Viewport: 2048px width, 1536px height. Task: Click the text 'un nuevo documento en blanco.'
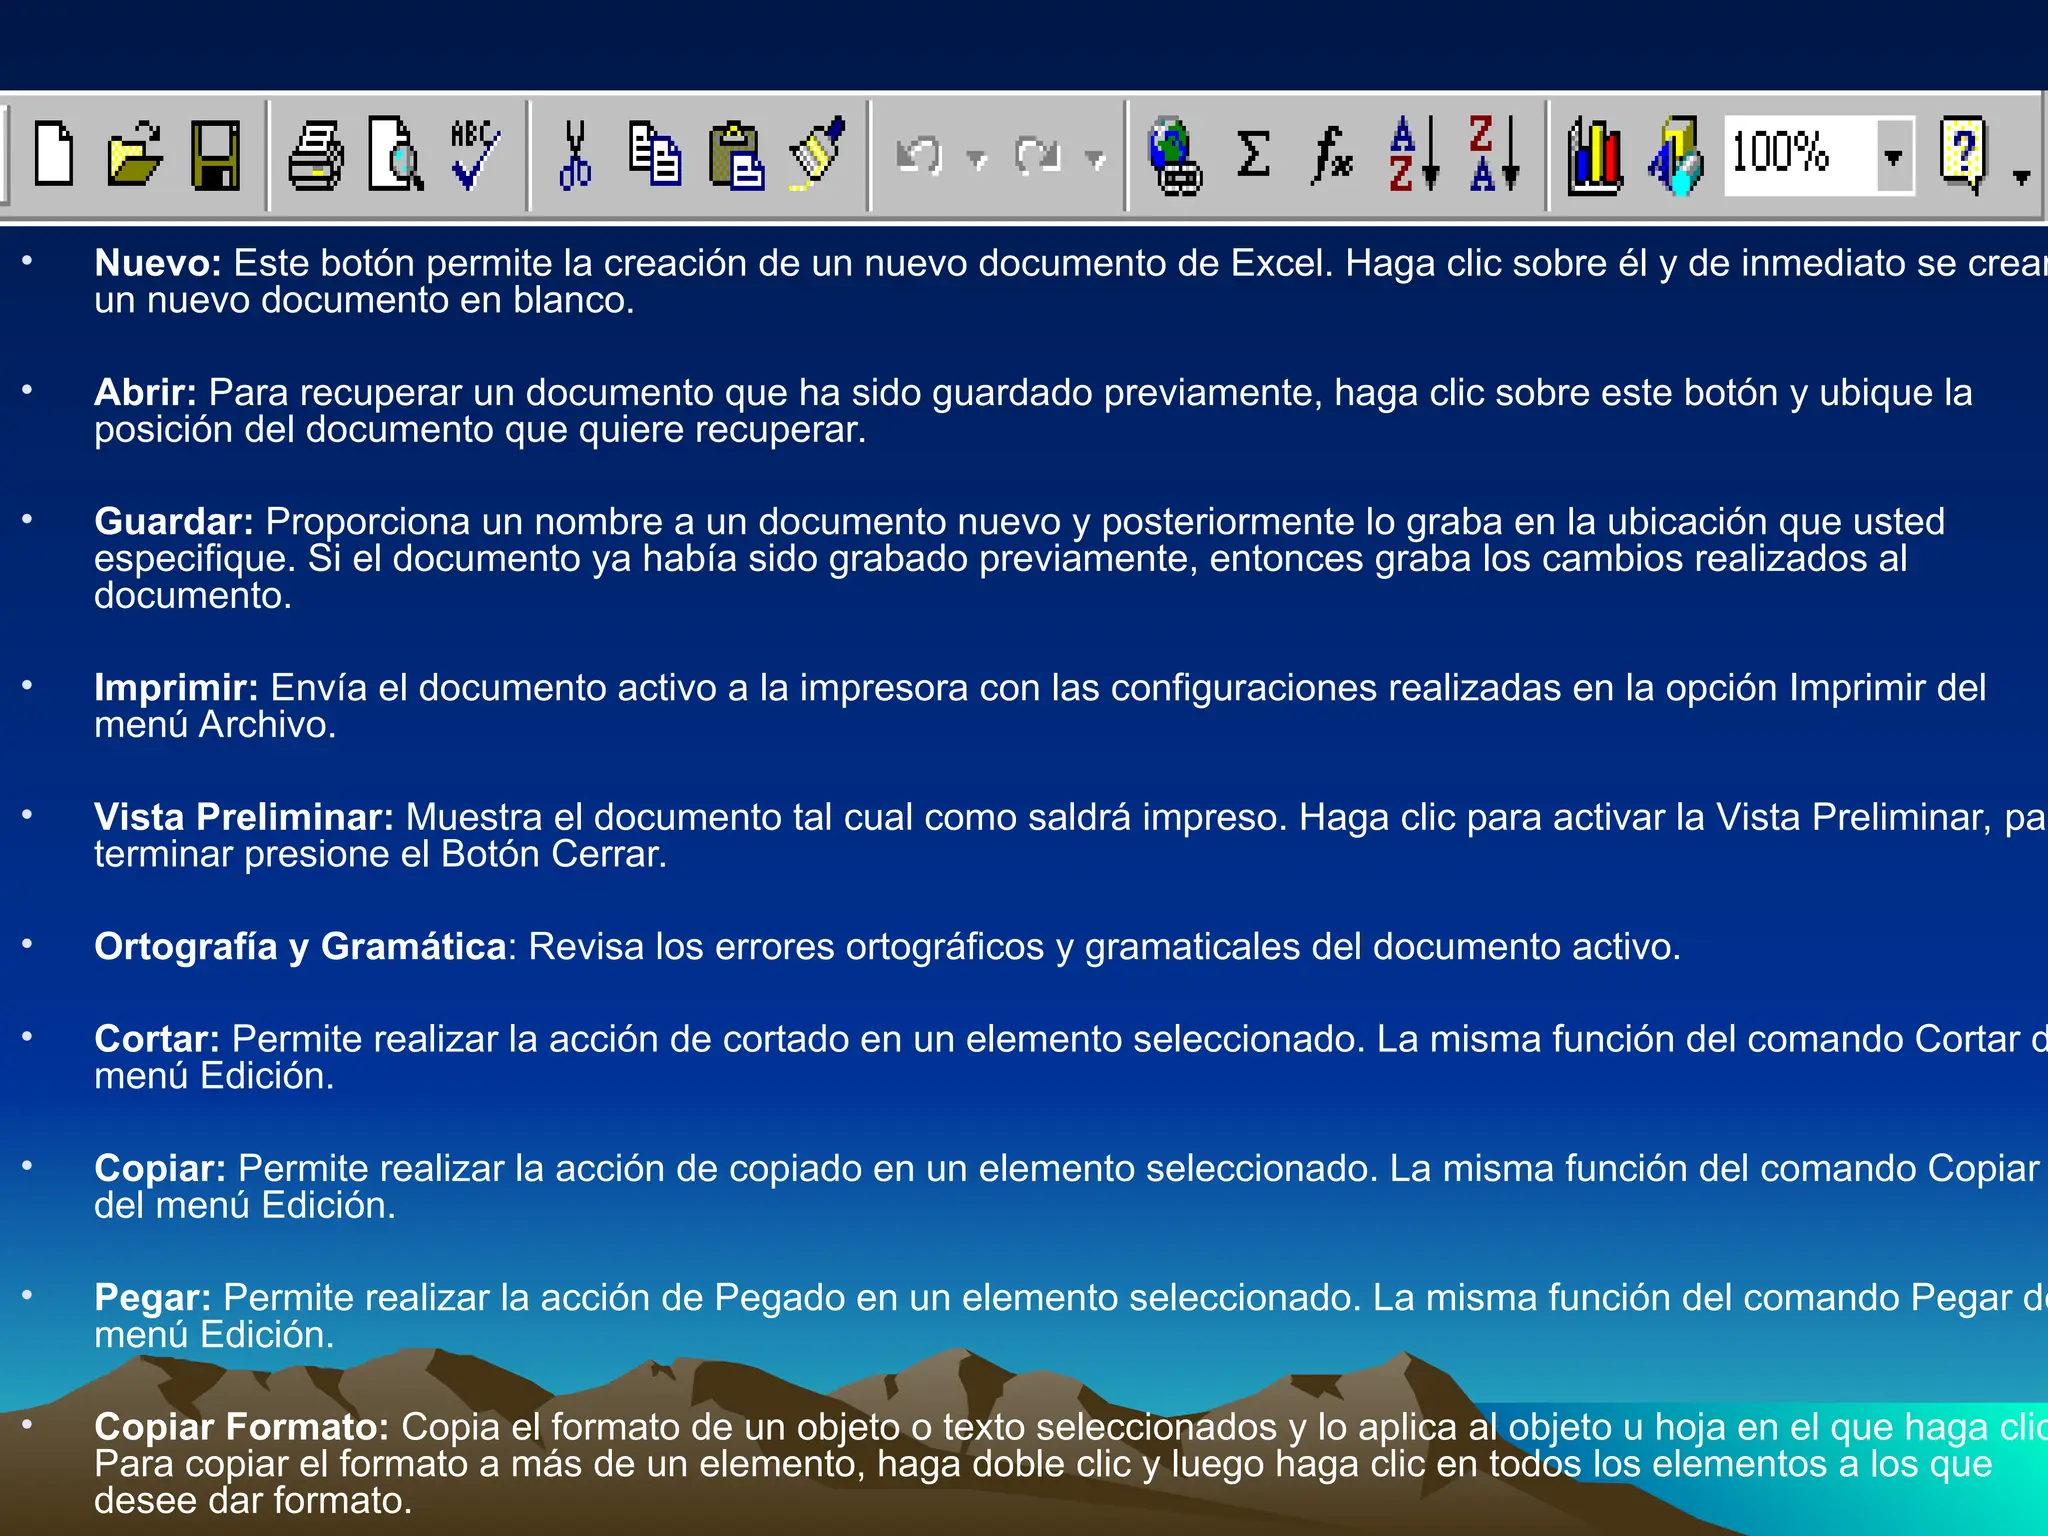click(364, 300)
